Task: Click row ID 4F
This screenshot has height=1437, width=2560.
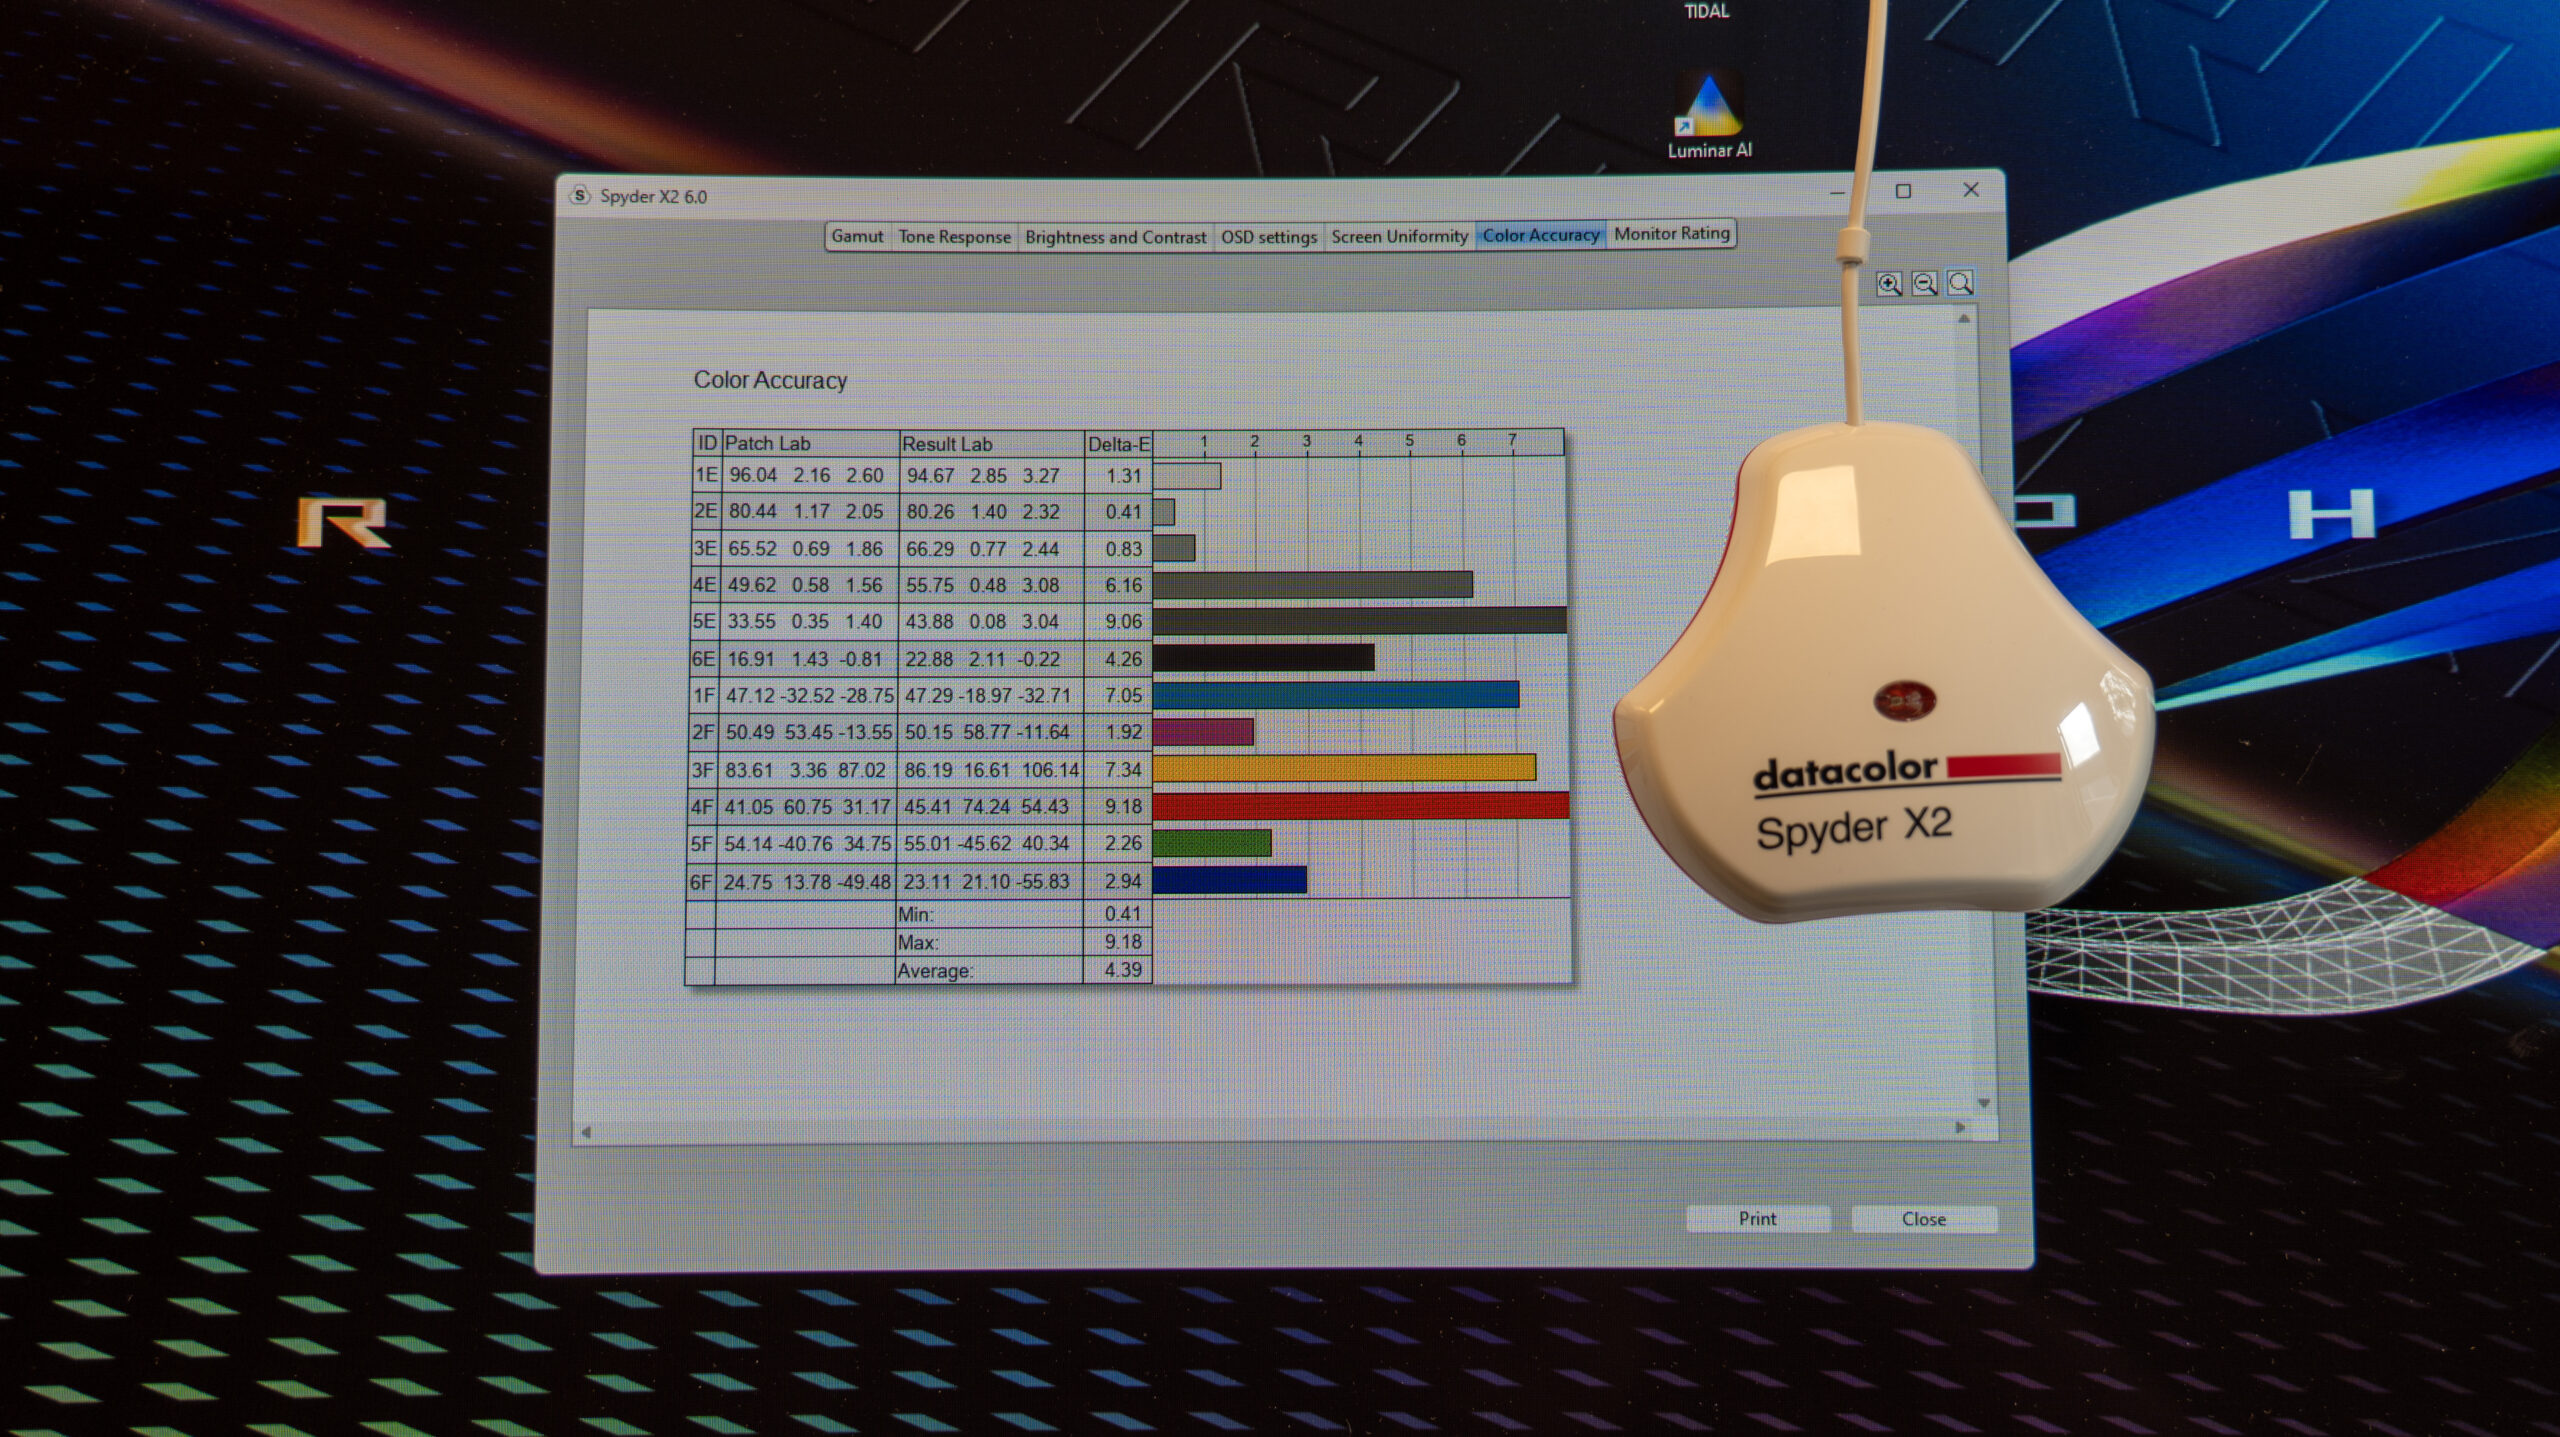Action: (702, 806)
